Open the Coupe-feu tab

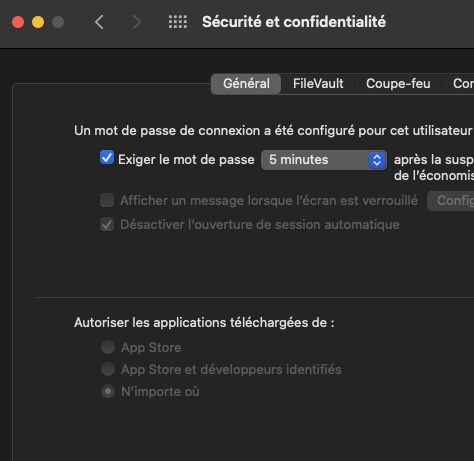[398, 84]
